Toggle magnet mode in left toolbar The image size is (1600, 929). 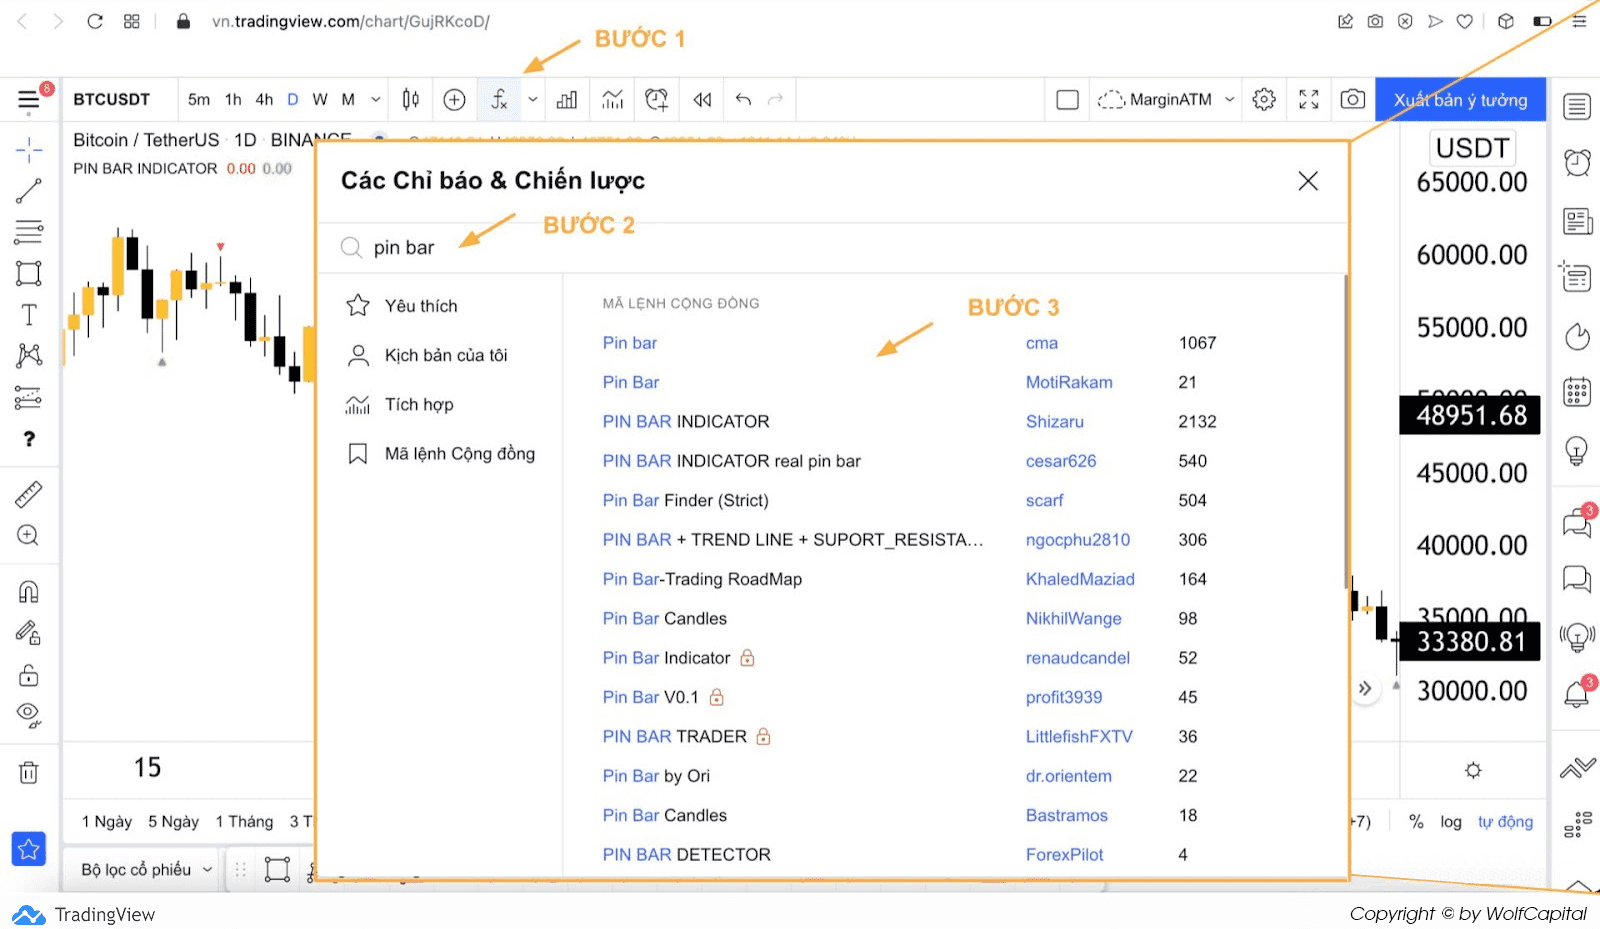(29, 592)
